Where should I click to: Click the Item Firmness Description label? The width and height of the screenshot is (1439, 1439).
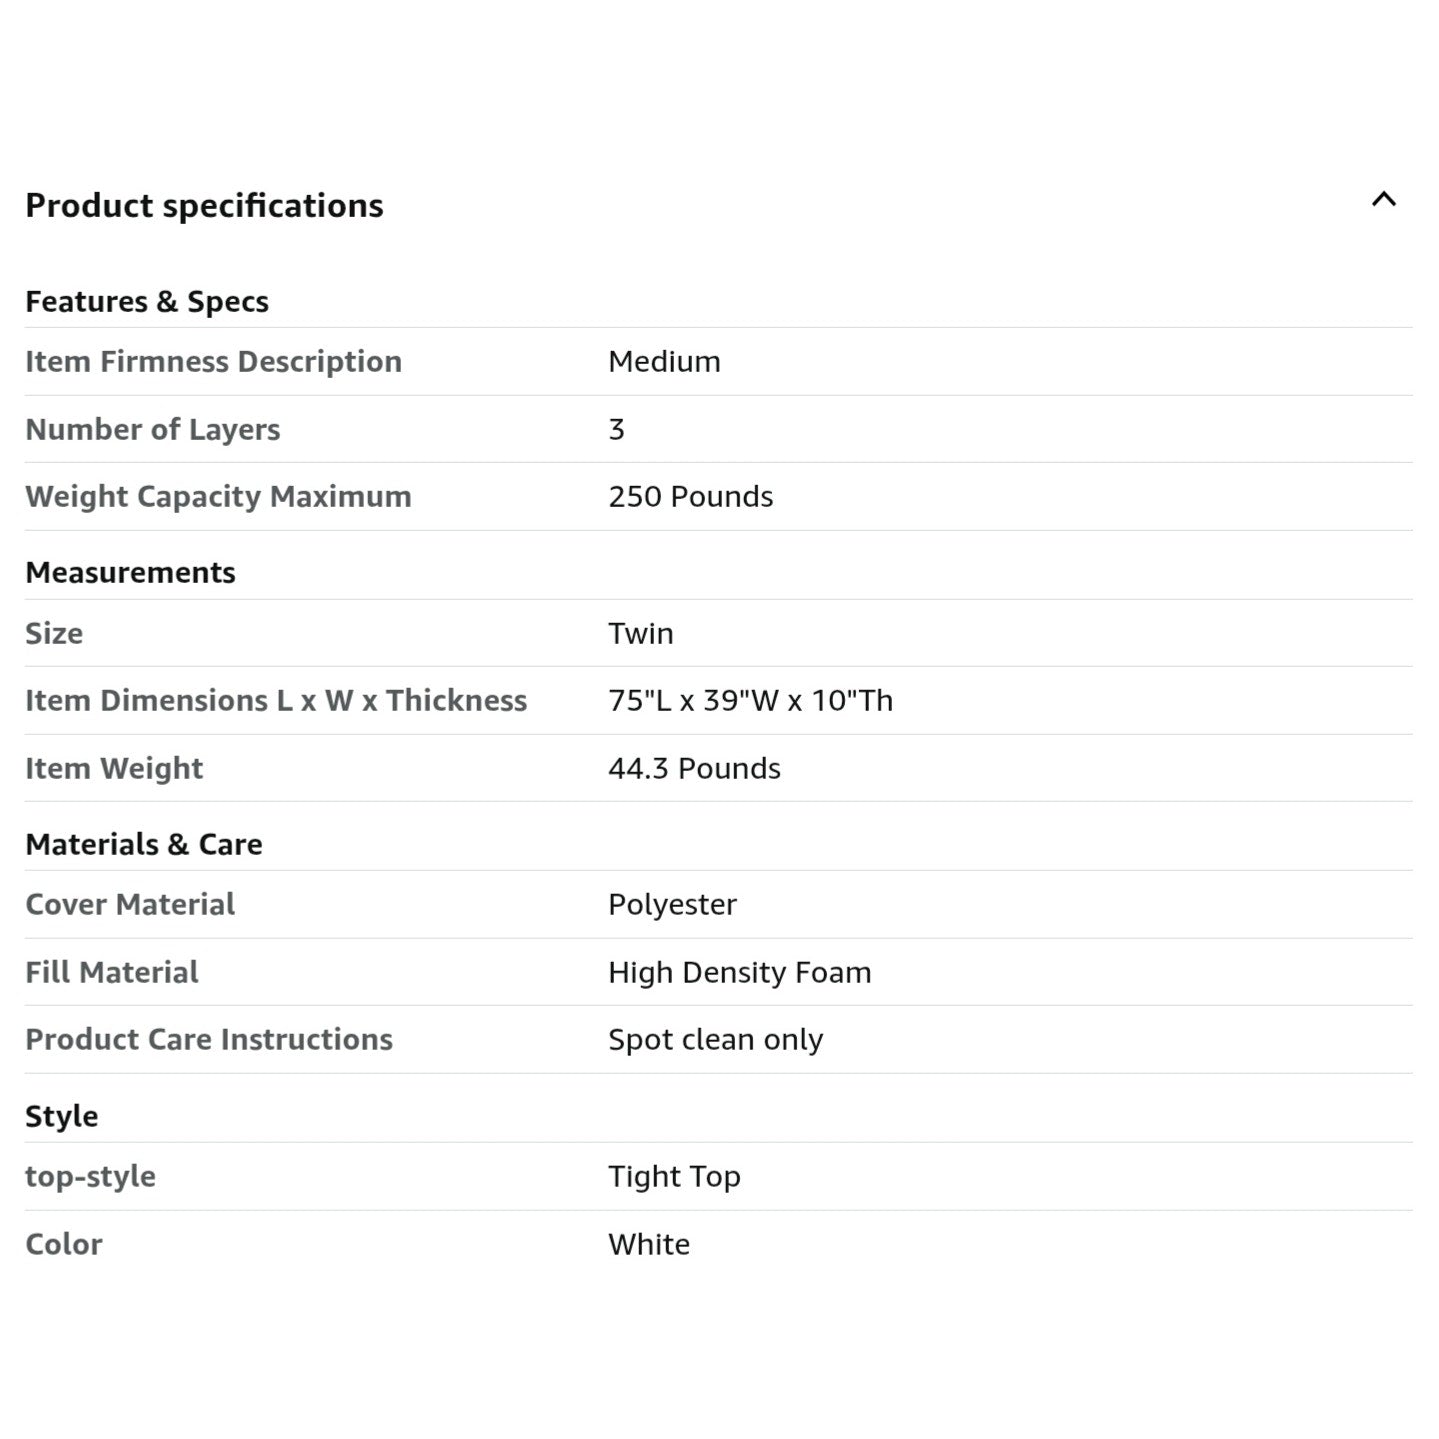[213, 362]
